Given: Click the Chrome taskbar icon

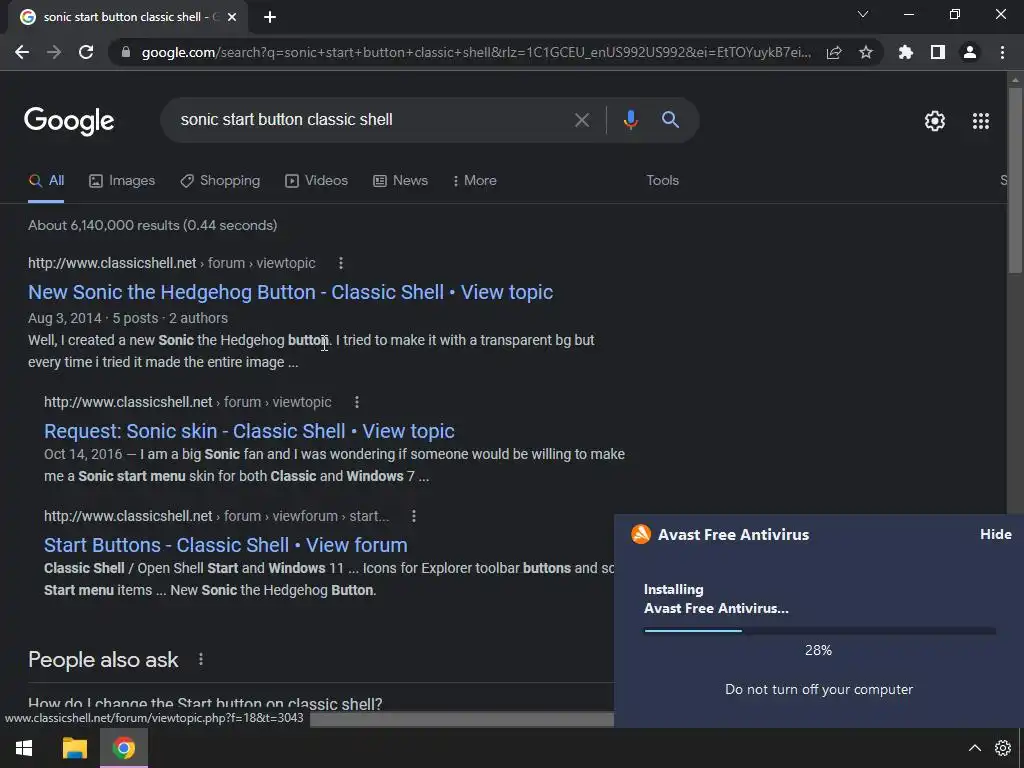Looking at the screenshot, I should click(x=123, y=748).
